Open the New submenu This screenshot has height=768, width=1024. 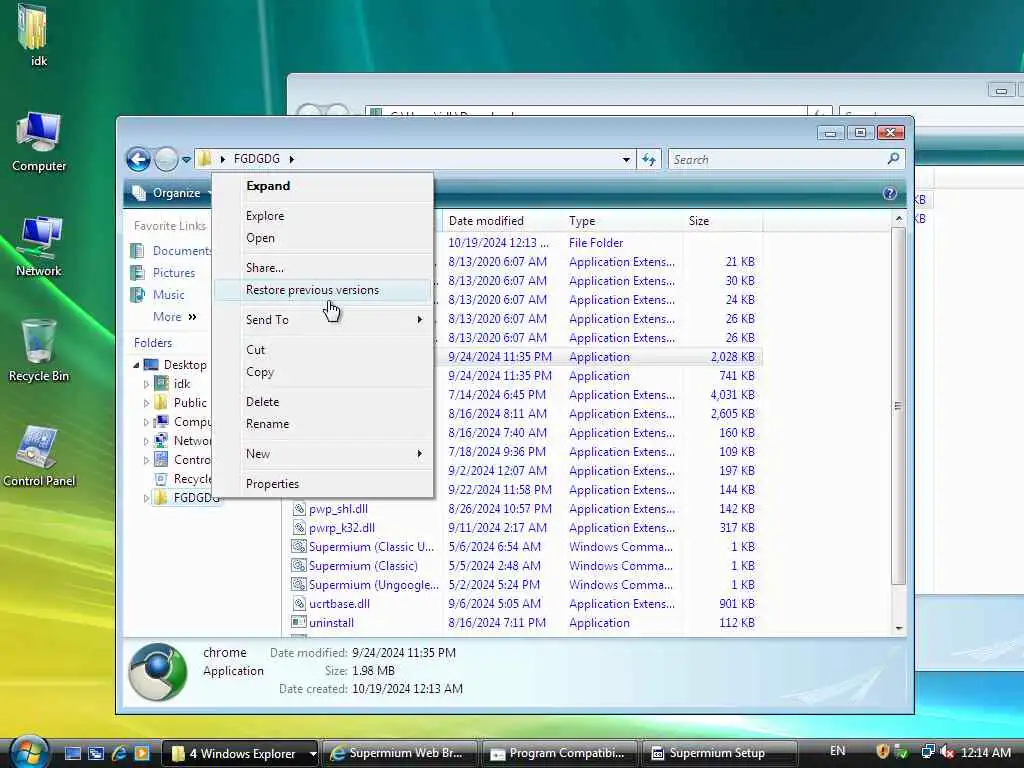coord(323,454)
